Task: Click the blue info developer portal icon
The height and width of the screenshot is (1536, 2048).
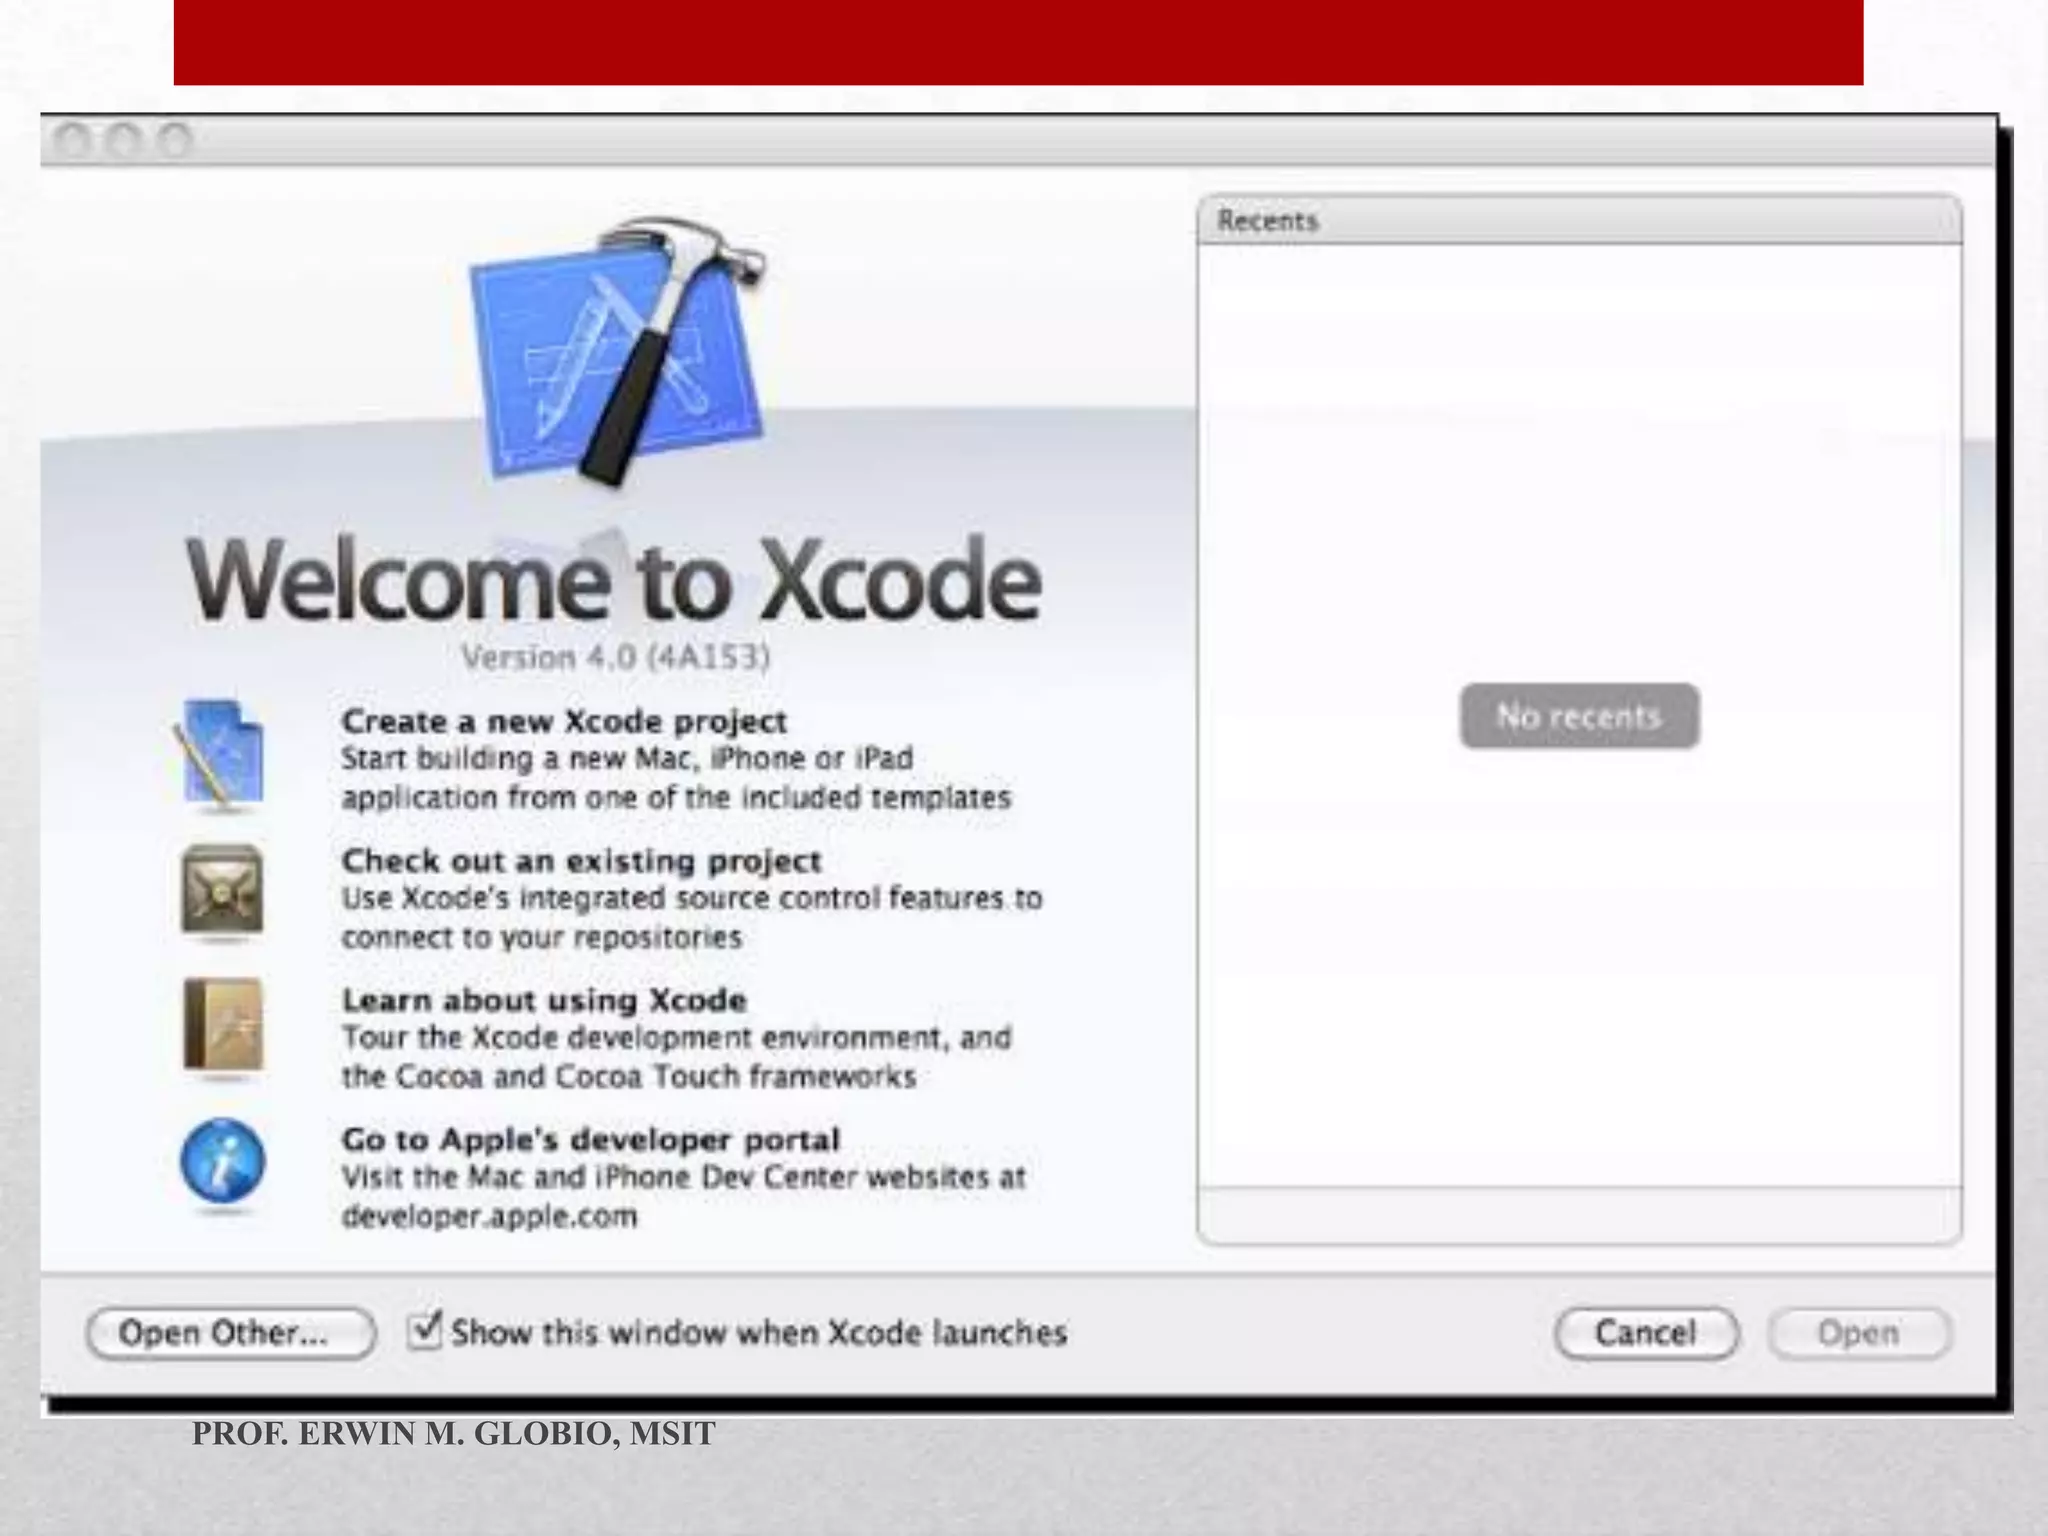Action: tap(222, 1162)
